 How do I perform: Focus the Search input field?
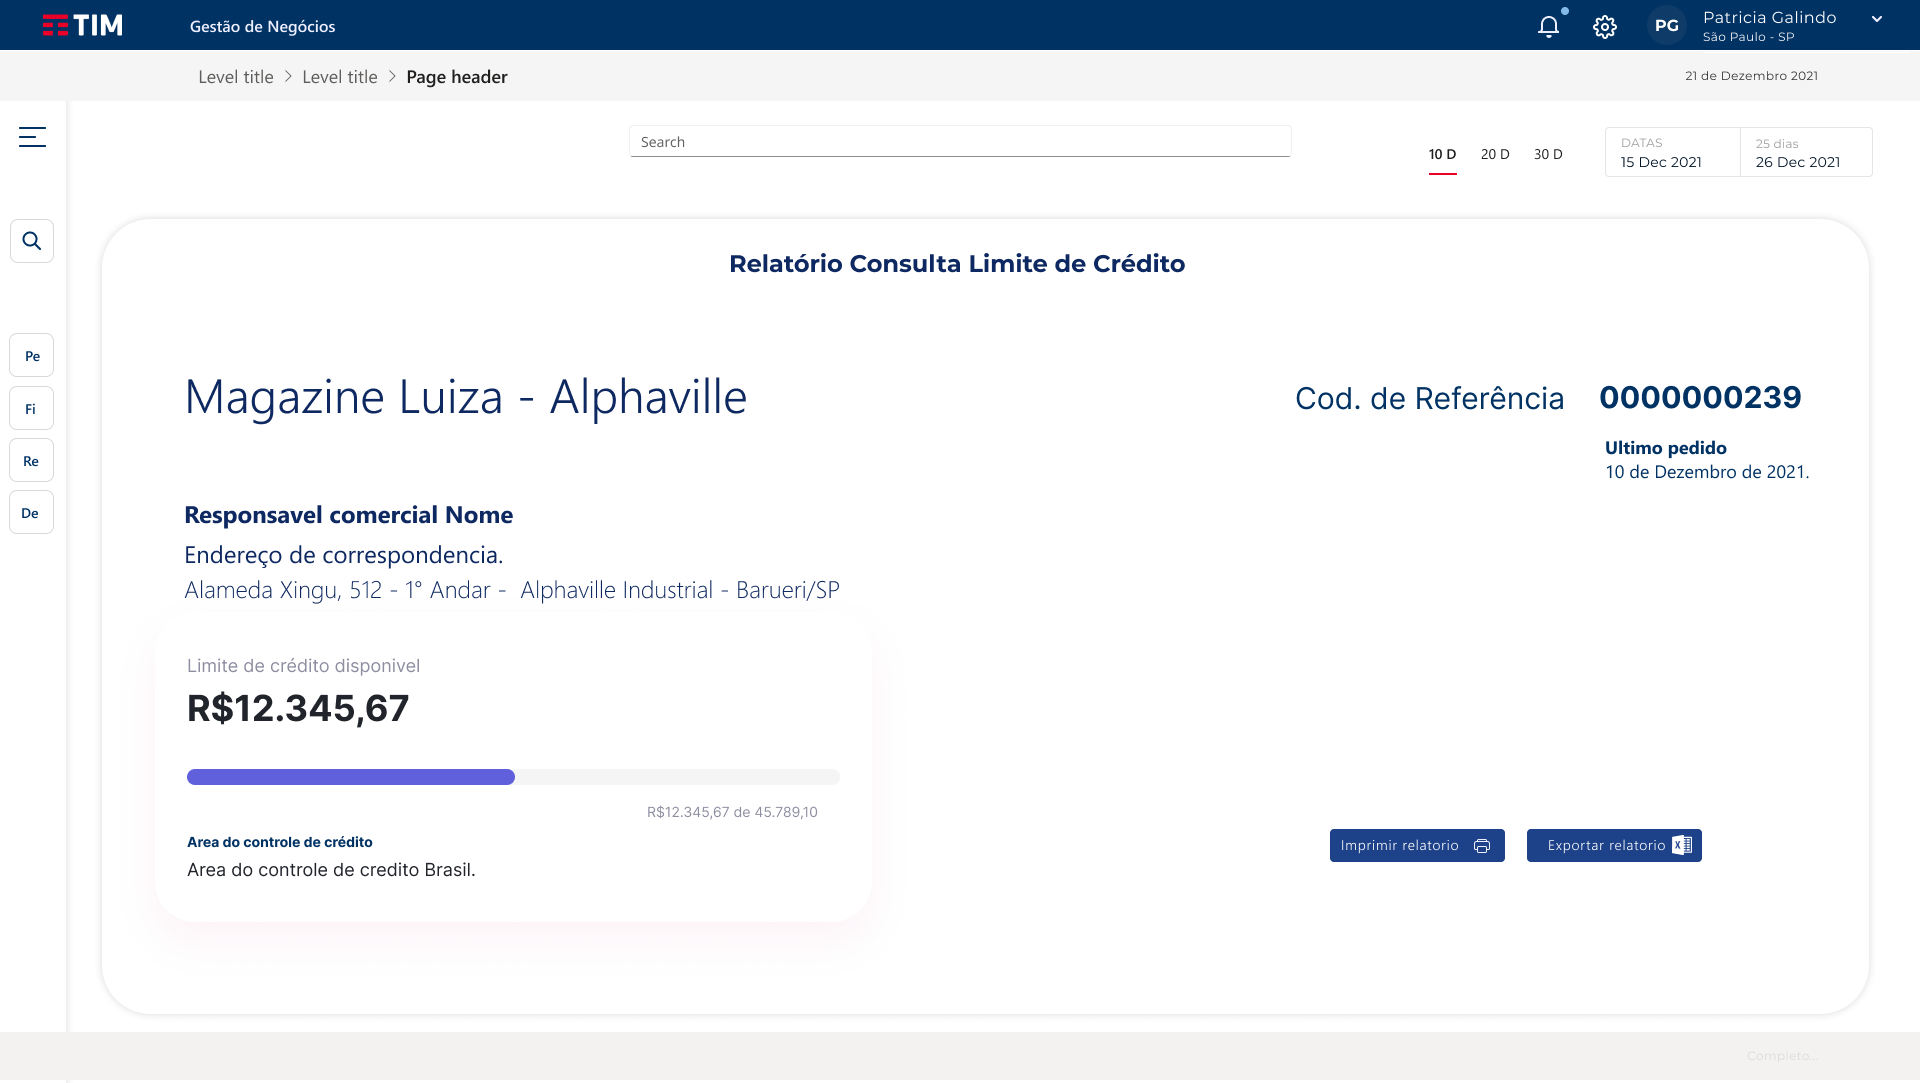(960, 141)
